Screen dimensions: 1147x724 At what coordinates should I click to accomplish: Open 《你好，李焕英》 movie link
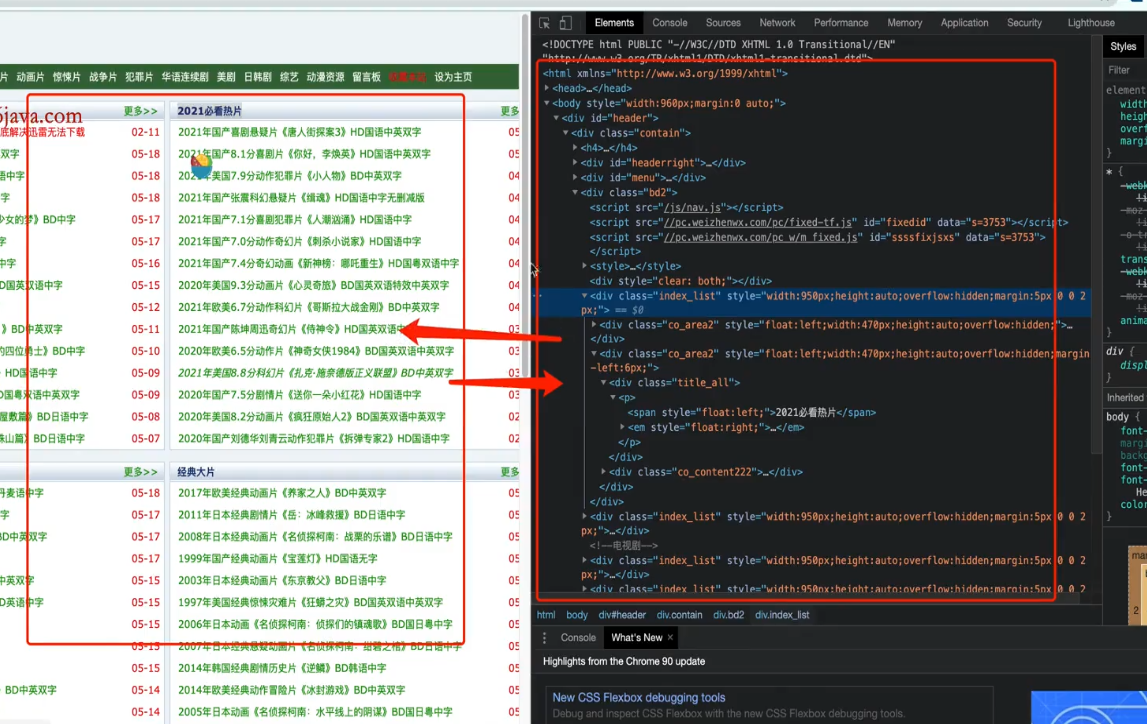304,154
